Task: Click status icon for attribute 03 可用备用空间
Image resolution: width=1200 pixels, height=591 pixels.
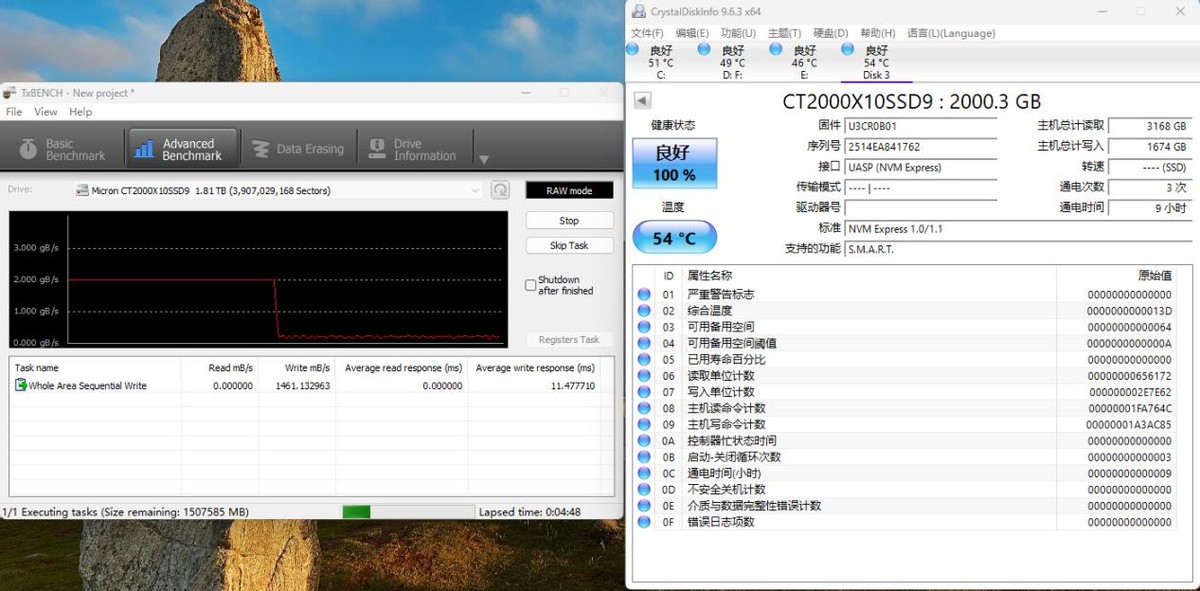Action: click(x=644, y=327)
